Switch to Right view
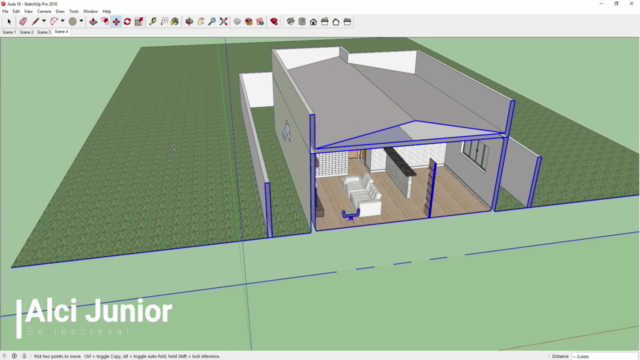Image resolution: width=640 pixels, height=360 pixels. [324, 22]
